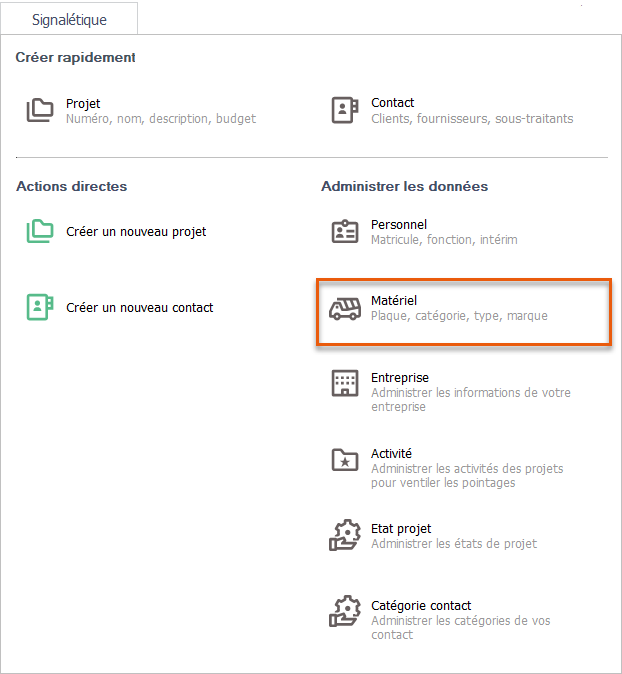The width and height of the screenshot is (622, 674).
Task: Click the Catégorie contact gear icon
Action: click(344, 612)
